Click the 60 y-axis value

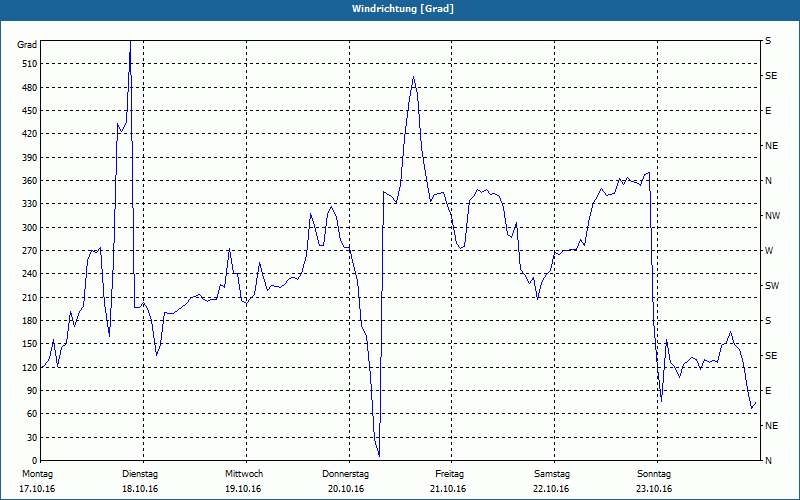(32, 414)
